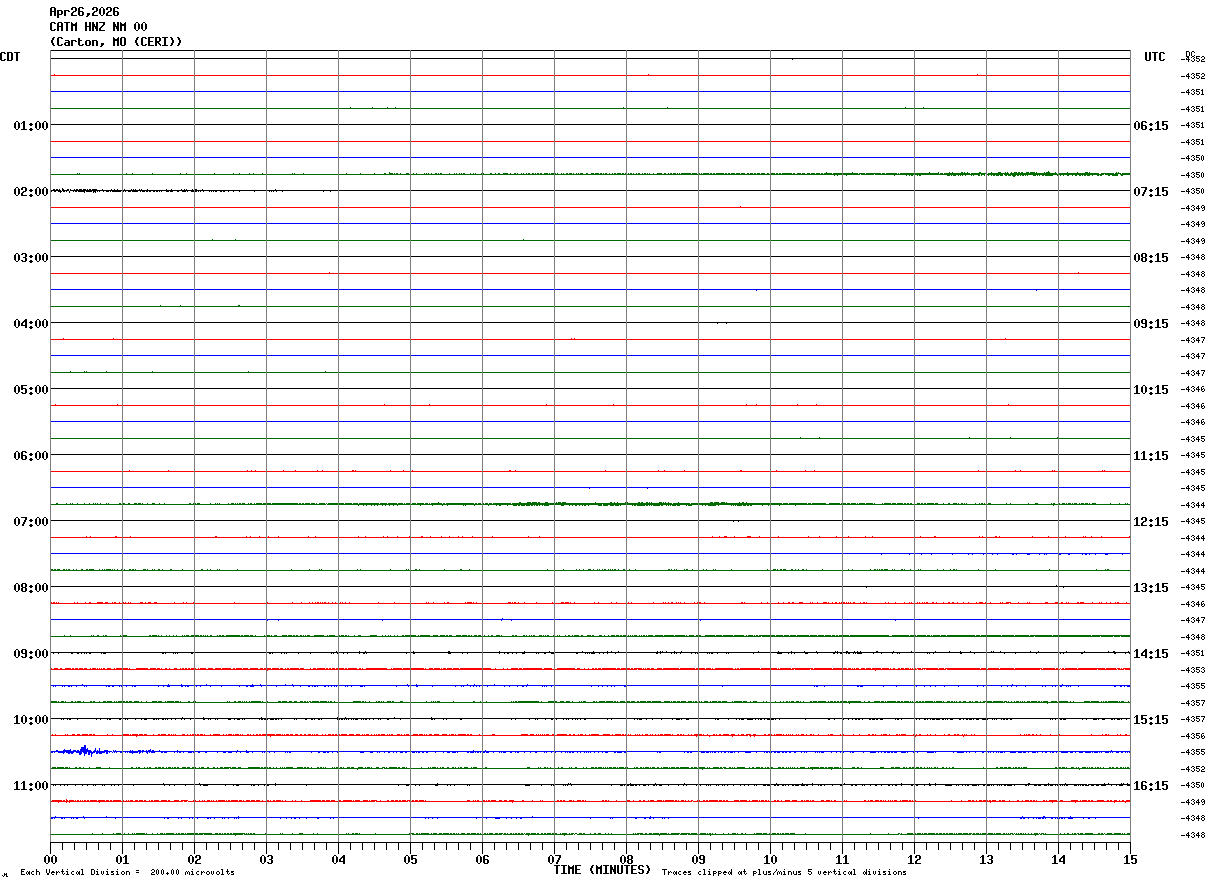Select the 11:00 CDT time label

[31, 785]
